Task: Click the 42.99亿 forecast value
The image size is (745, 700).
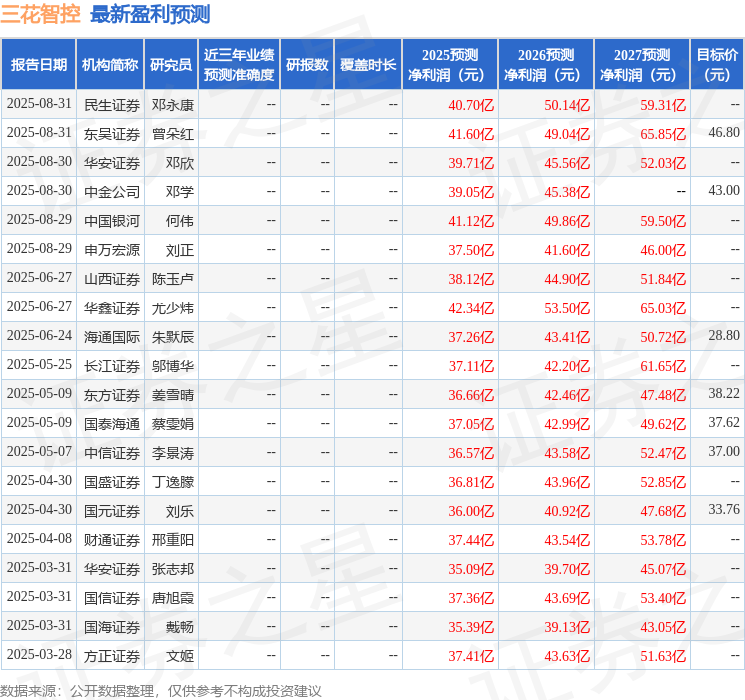Action: pos(567,424)
